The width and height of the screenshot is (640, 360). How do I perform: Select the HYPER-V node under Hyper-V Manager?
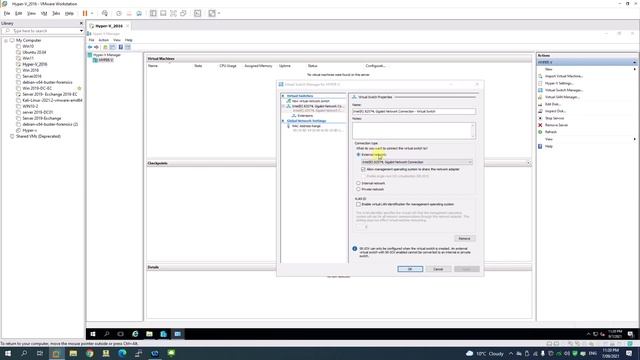point(105,60)
